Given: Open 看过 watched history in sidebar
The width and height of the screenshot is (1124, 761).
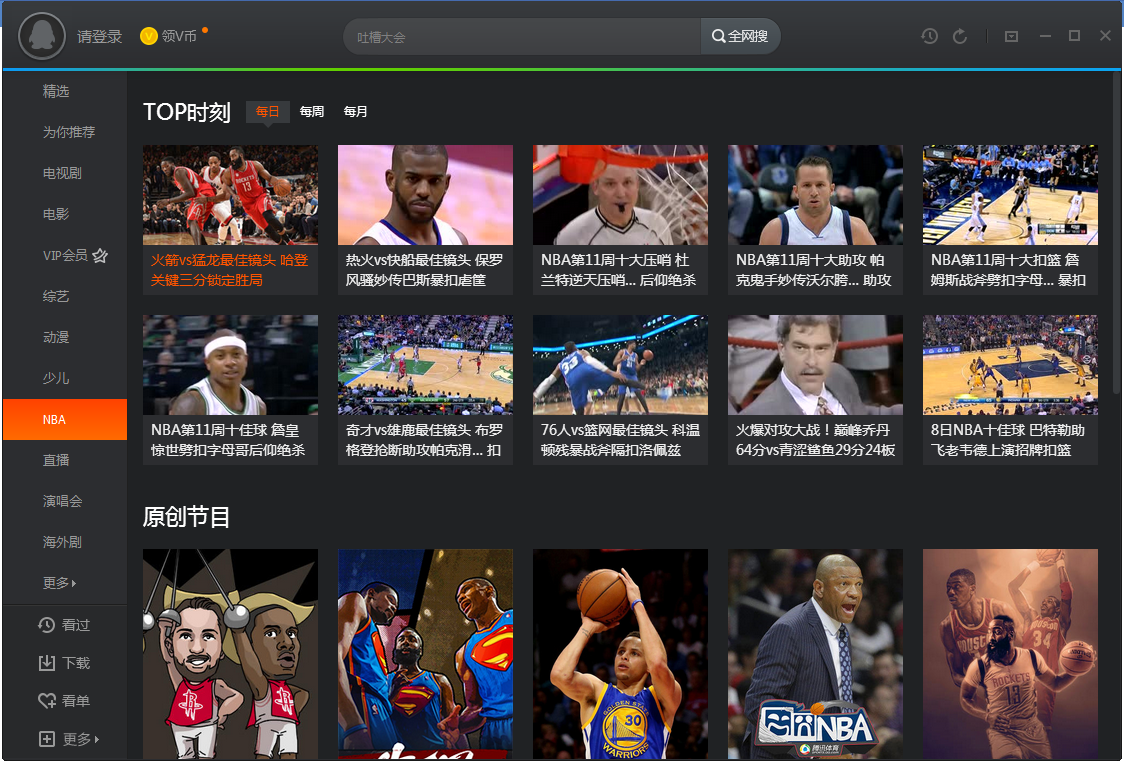Looking at the screenshot, I should point(65,625).
